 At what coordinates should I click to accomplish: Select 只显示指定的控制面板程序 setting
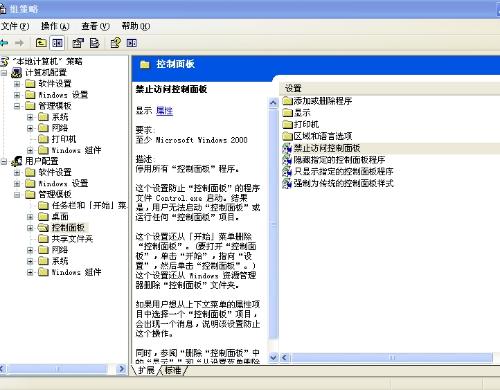343,171
